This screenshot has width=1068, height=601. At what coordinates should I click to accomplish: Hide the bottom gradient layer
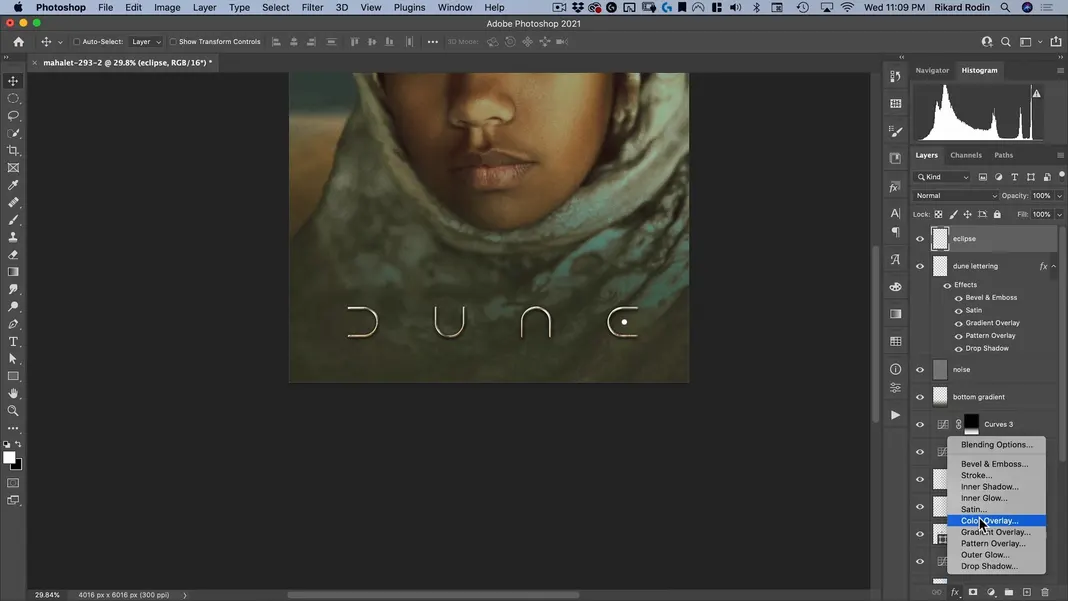point(920,397)
